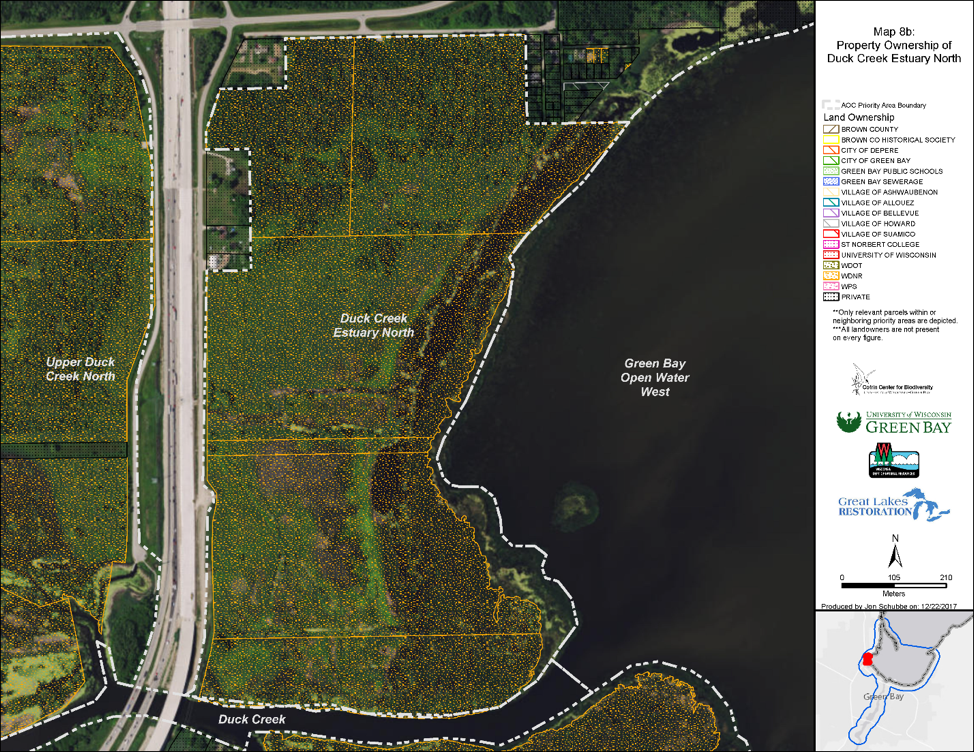Screen dimensions: 974x752
Task: Click the Wisconsin Coastal Management Program logo
Action: pyautogui.click(x=894, y=458)
